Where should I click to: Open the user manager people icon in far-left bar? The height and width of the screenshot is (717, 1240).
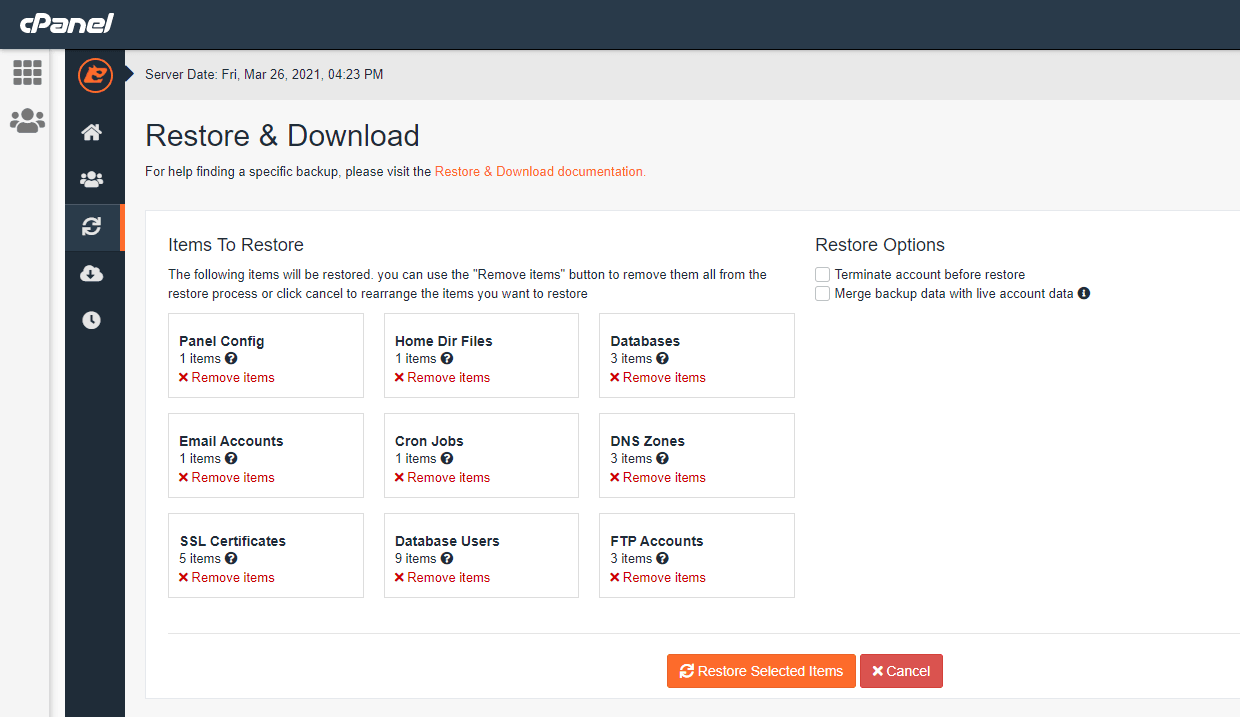coord(27,121)
